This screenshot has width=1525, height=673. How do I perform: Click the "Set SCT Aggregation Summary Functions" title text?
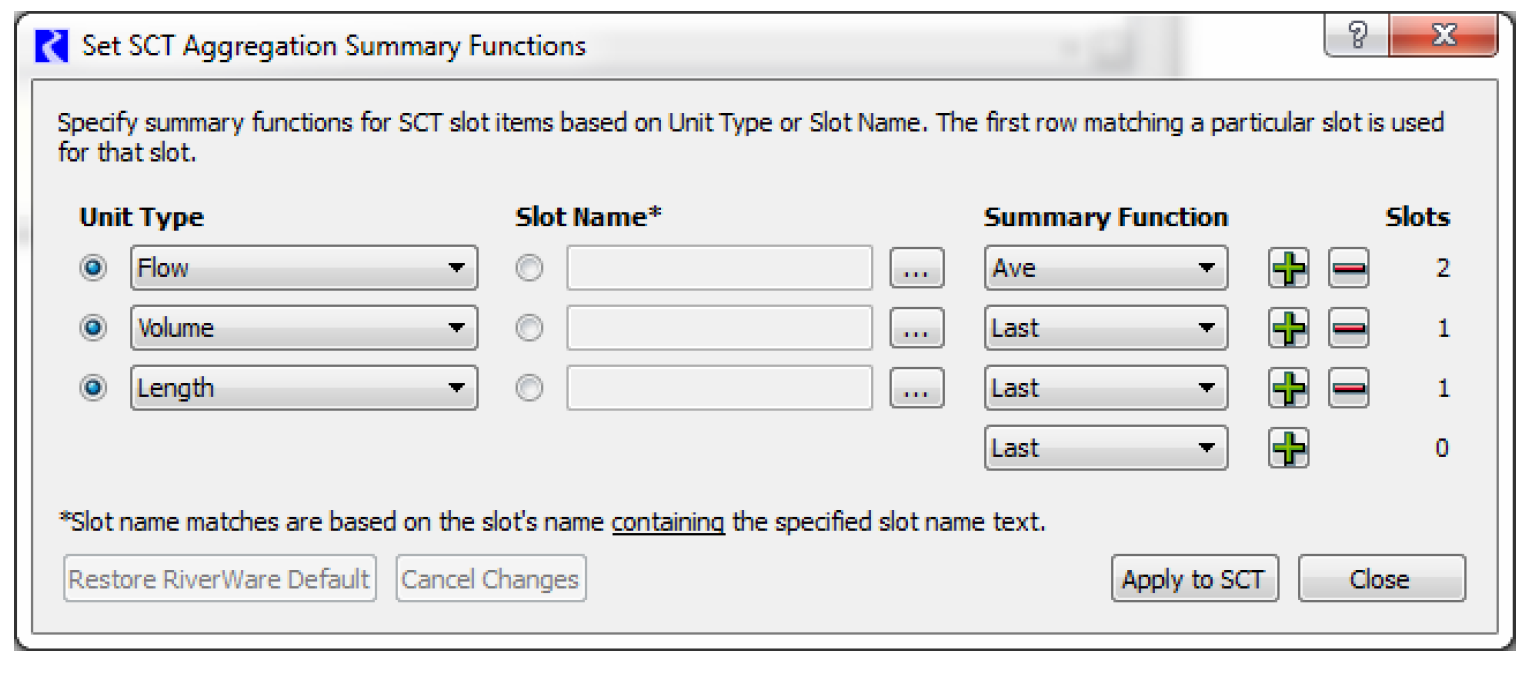click(x=334, y=46)
